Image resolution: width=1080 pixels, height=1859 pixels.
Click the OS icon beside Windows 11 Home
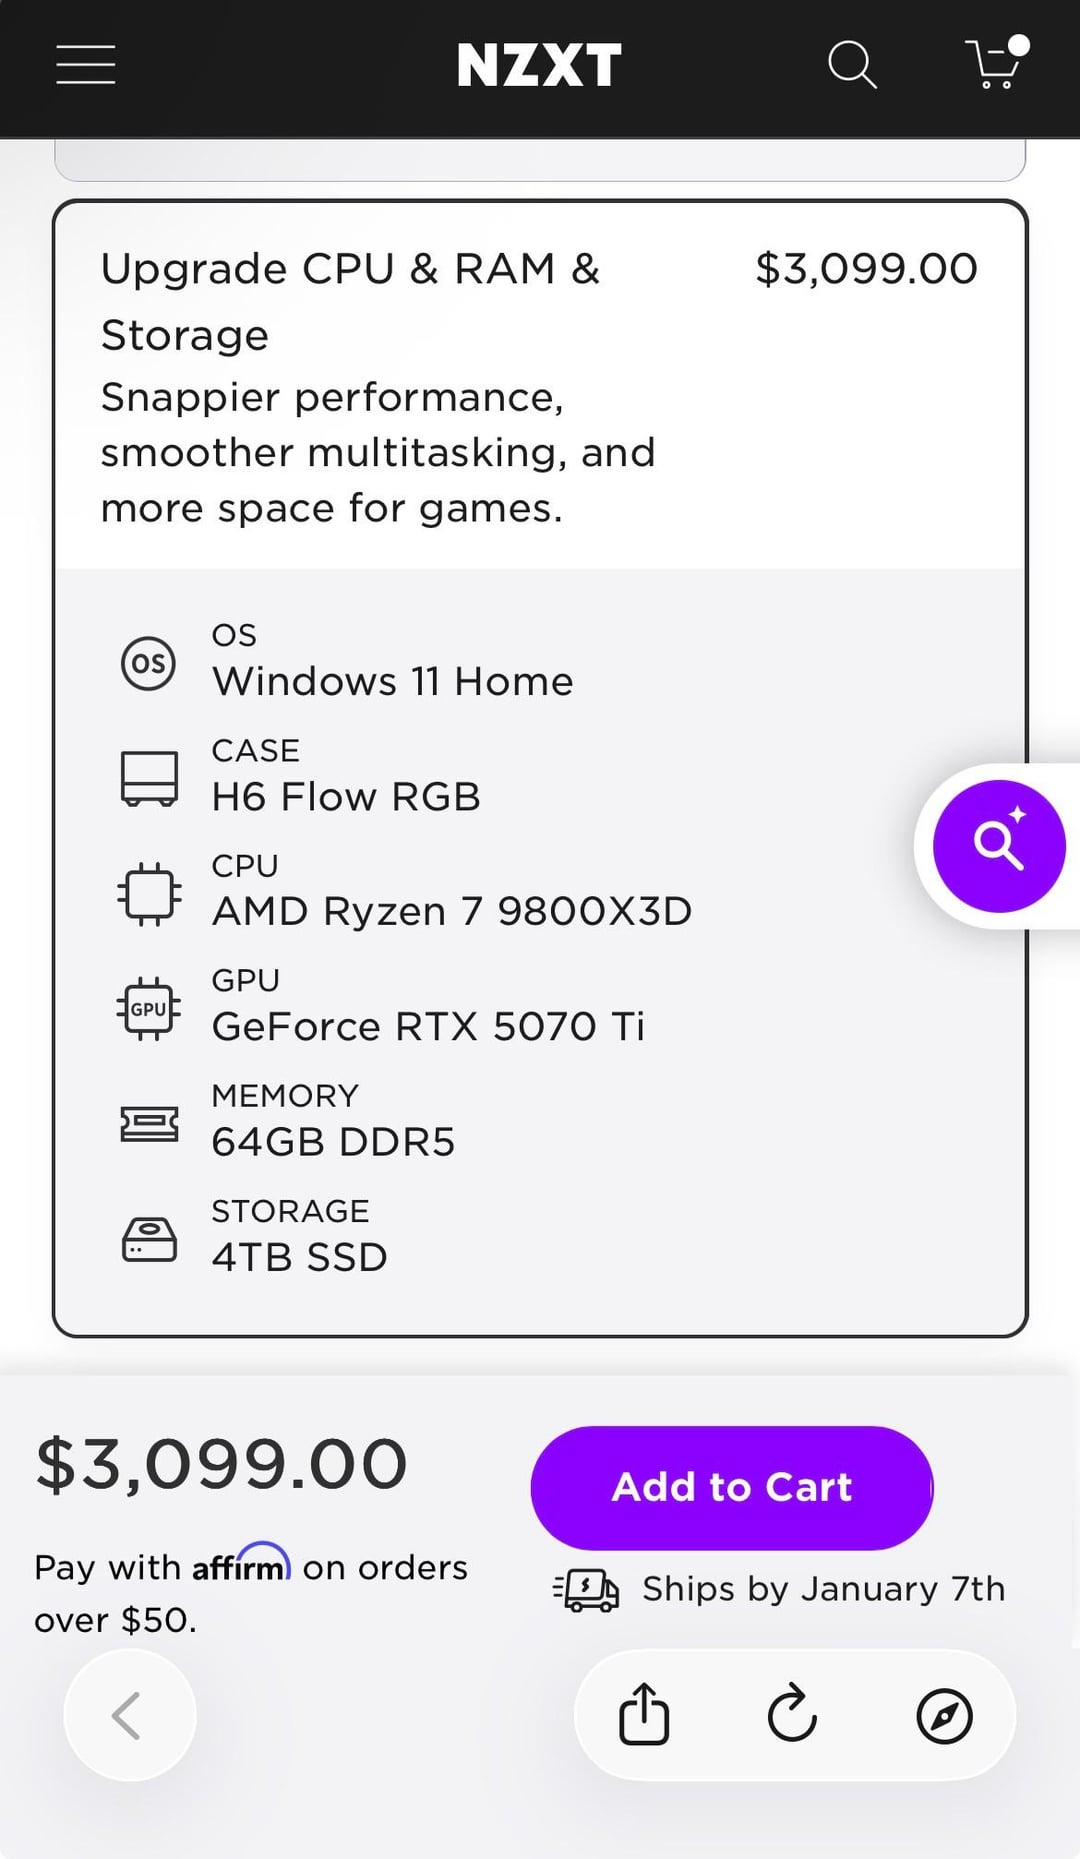pos(149,663)
